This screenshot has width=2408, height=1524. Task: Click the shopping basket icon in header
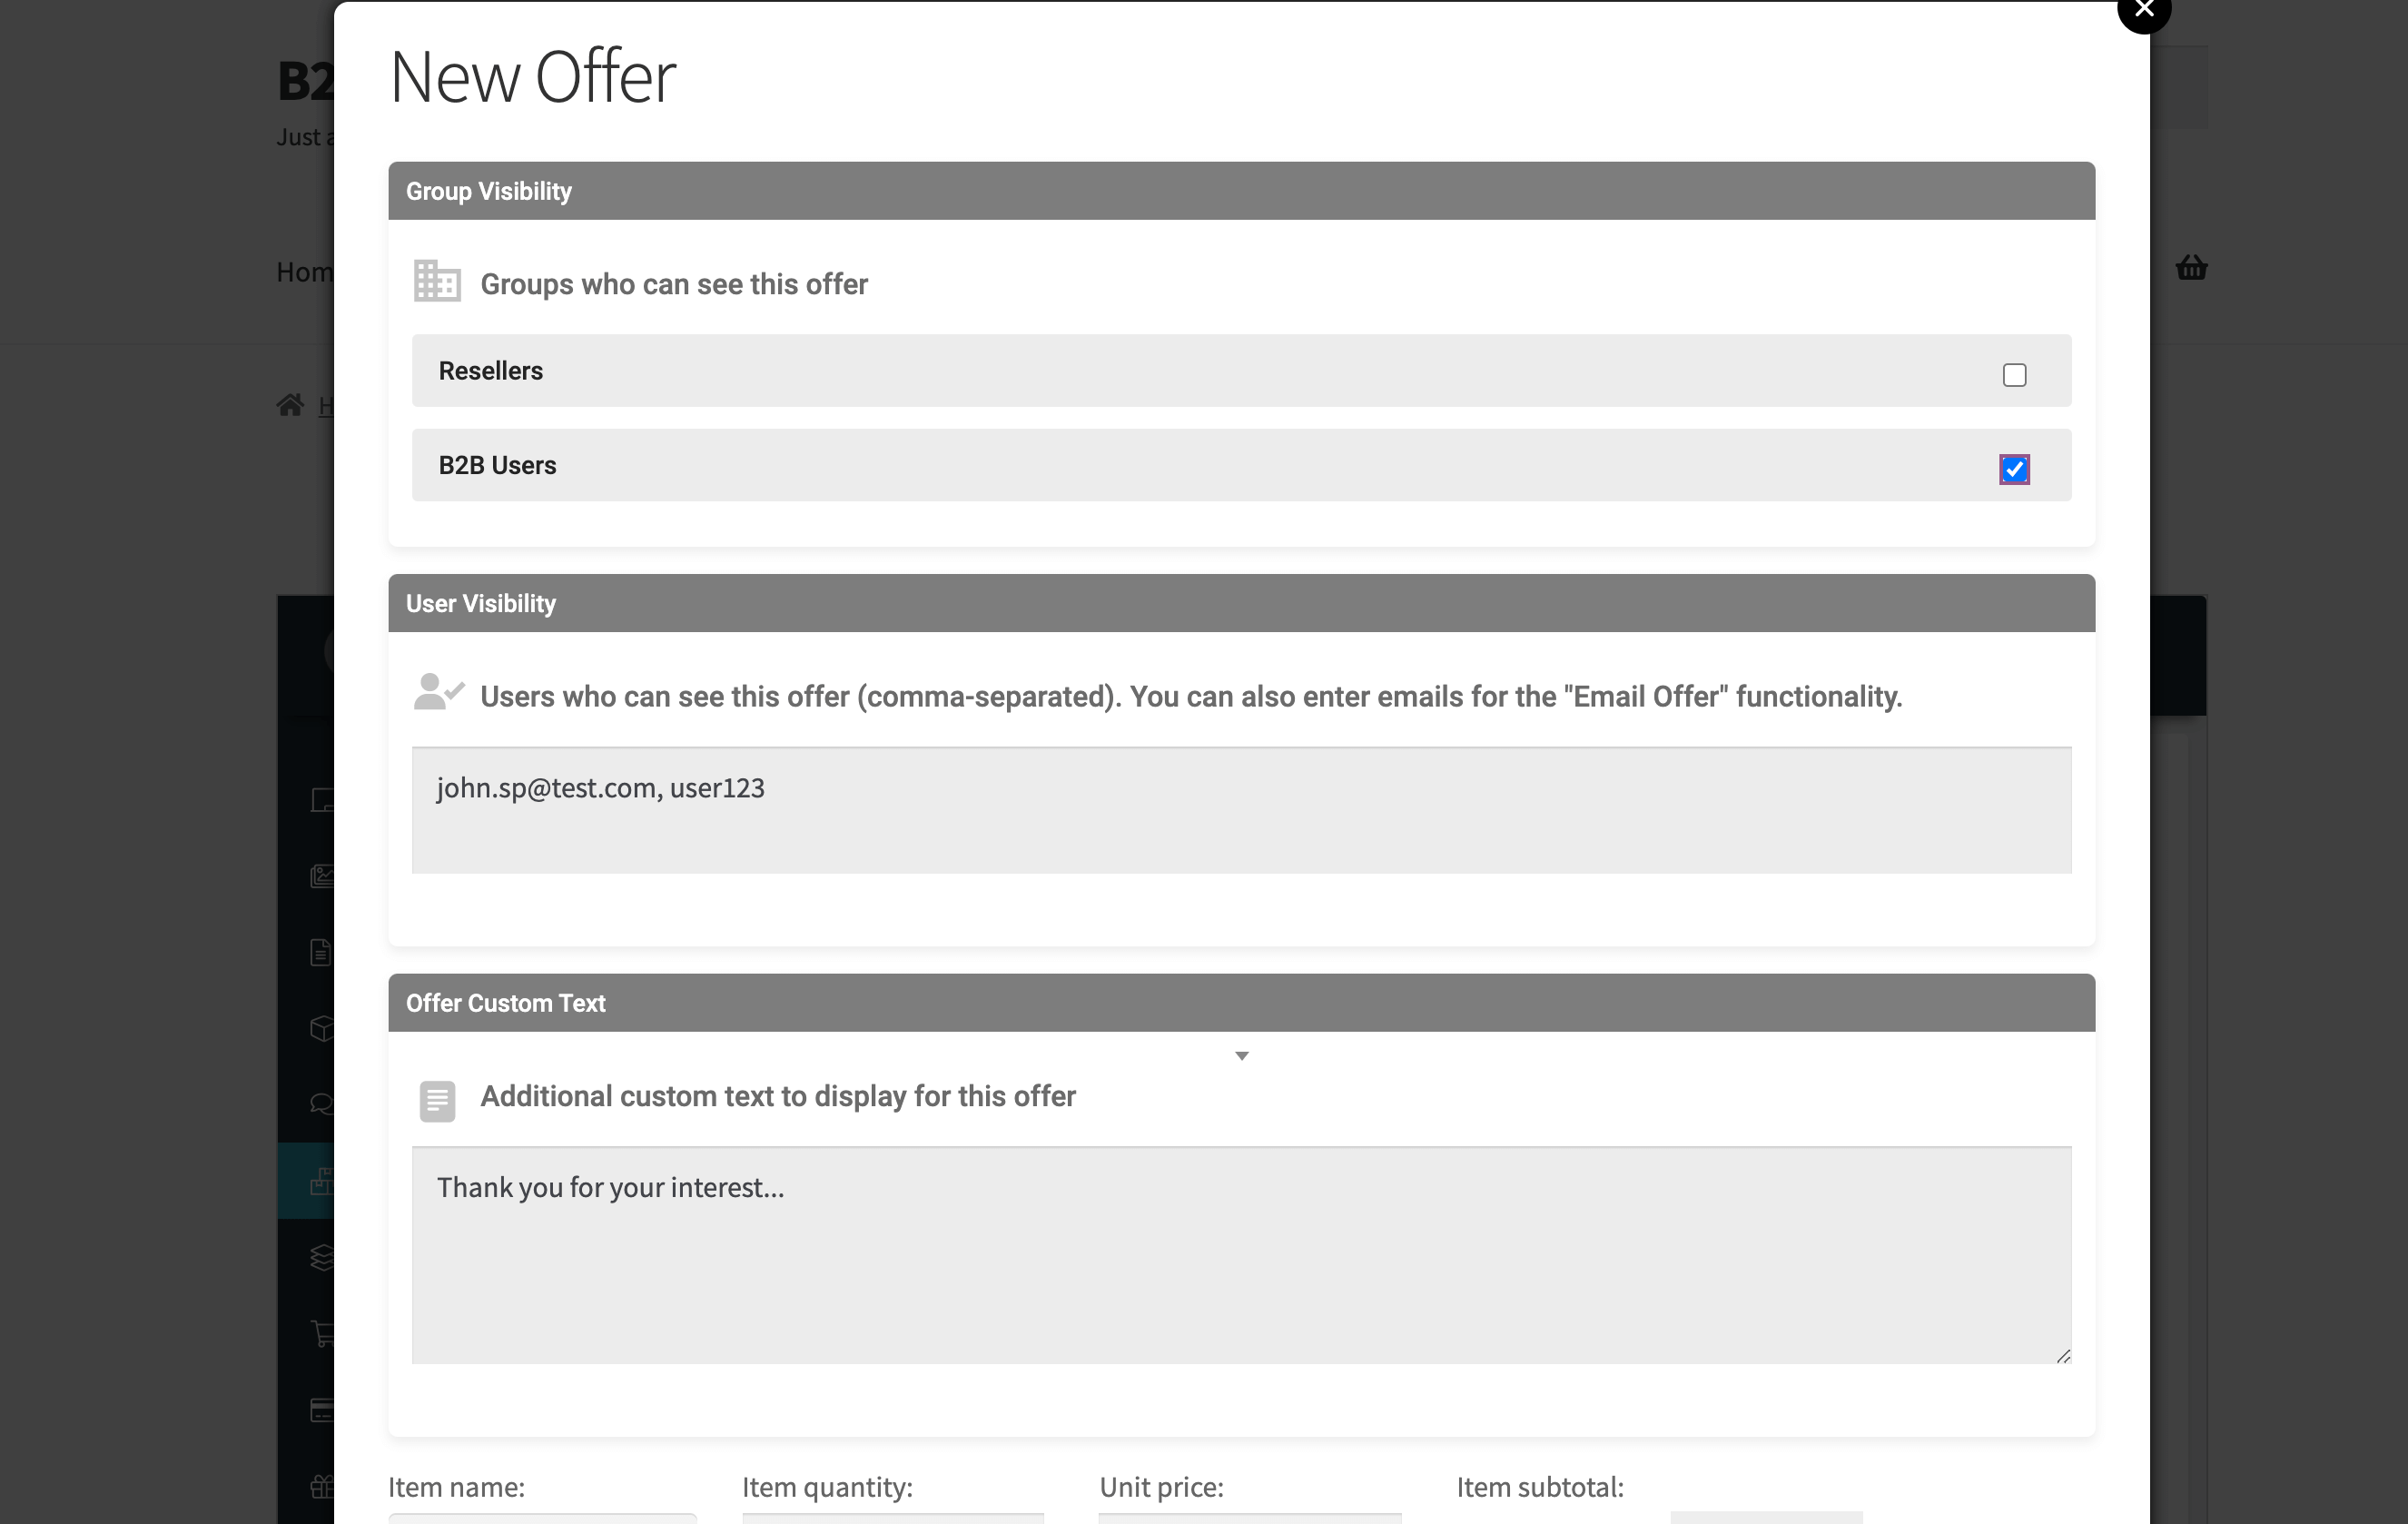[2190, 268]
